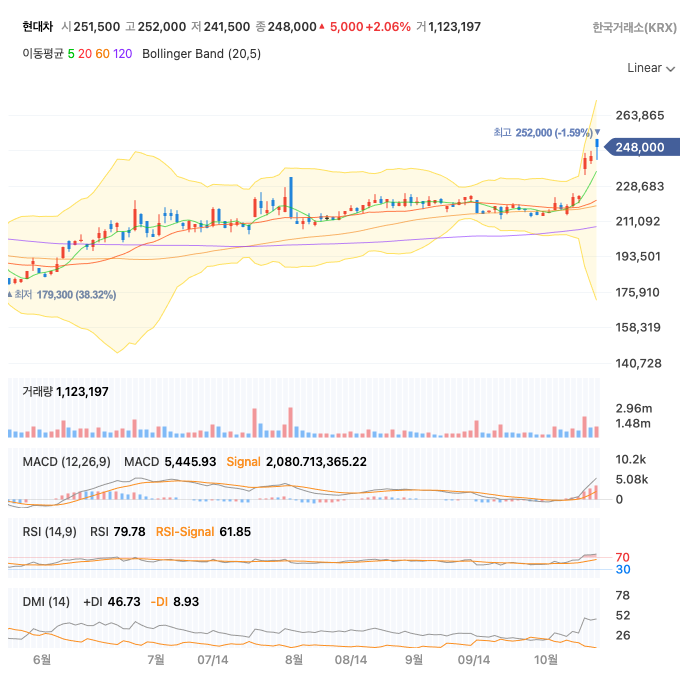Click the DMI (14) indicator label
This screenshot has width=680, height=697.
tap(46, 601)
